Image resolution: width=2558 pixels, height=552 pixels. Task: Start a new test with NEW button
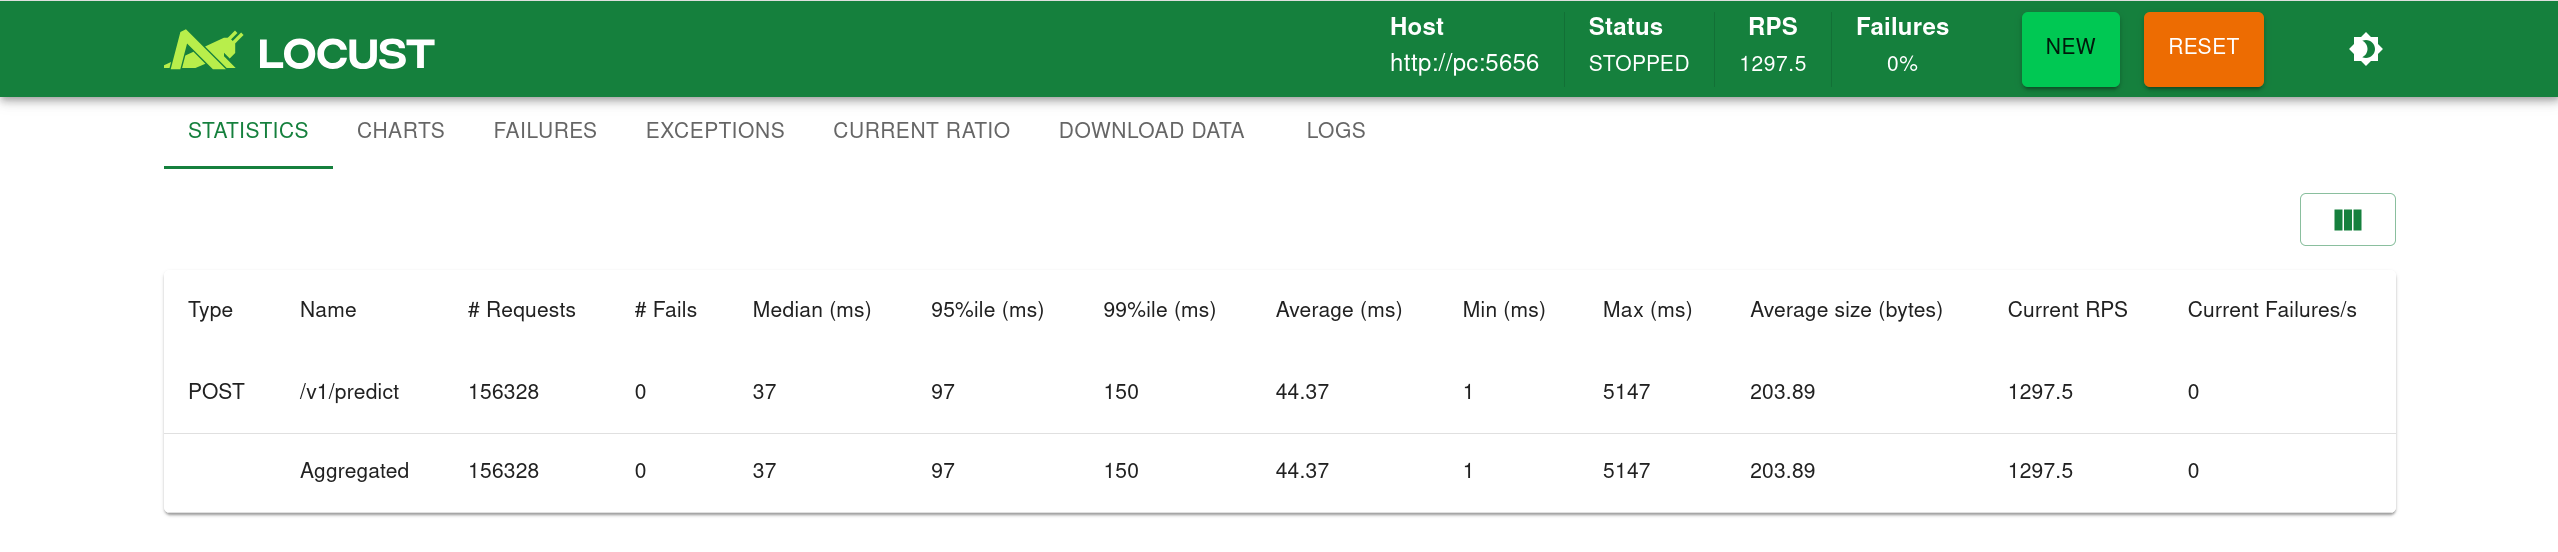[x=2070, y=49]
